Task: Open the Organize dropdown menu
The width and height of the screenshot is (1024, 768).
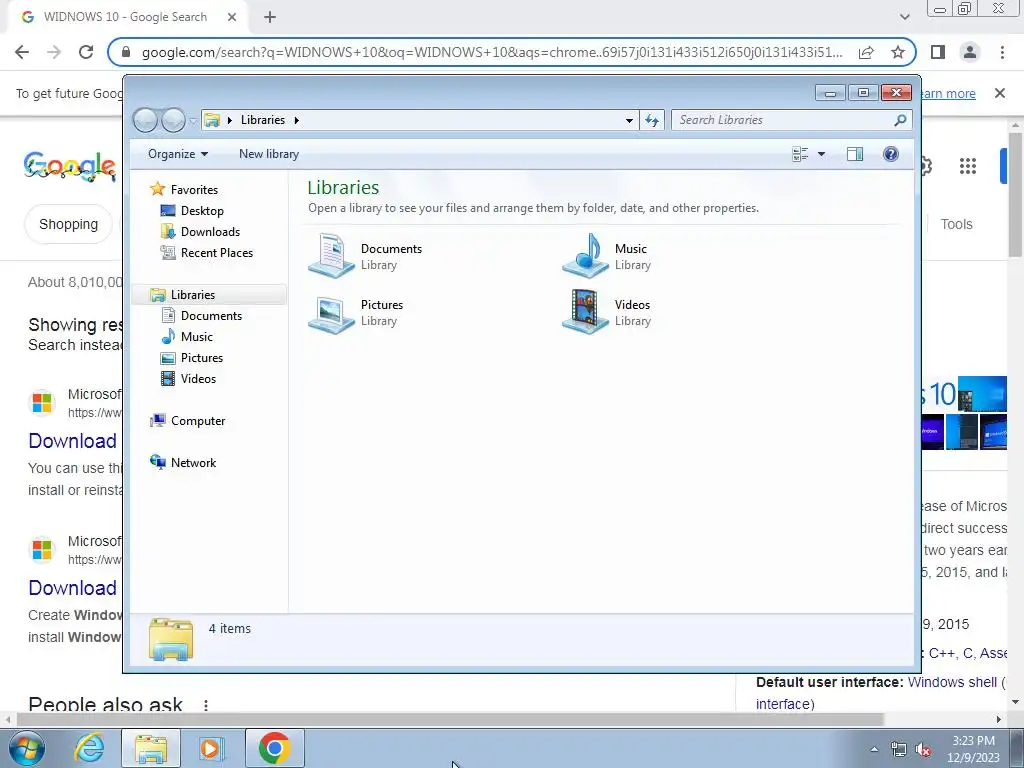Action: [178, 154]
